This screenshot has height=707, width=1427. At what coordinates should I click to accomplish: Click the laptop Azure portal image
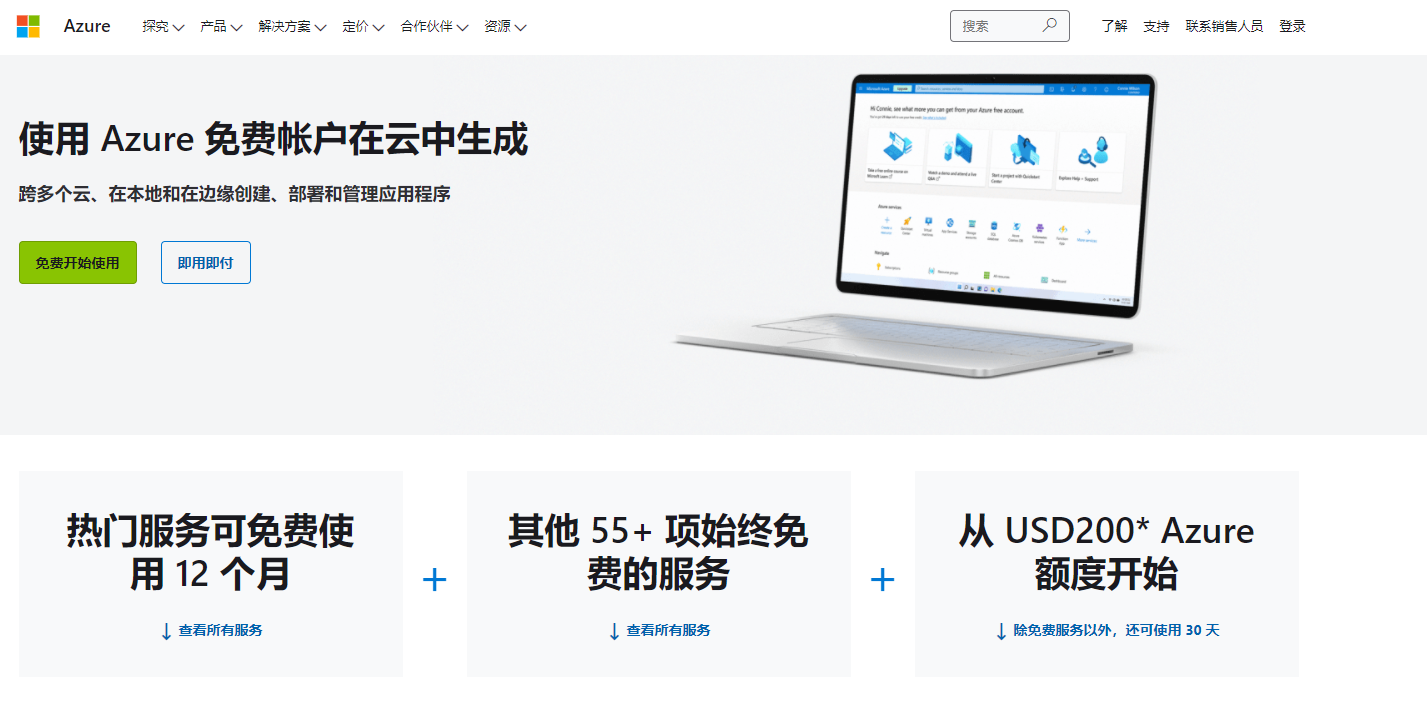tap(915, 225)
